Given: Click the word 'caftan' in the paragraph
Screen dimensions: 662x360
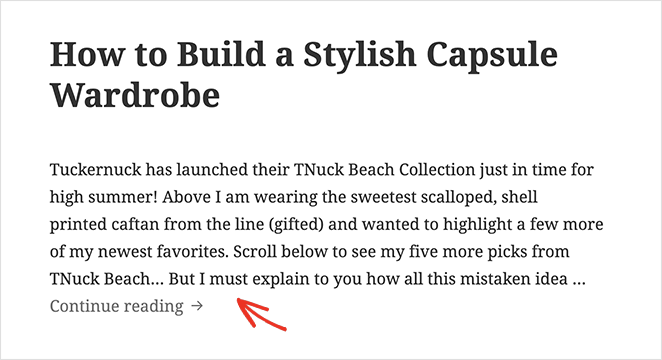Looking at the screenshot, I should tap(135, 225).
